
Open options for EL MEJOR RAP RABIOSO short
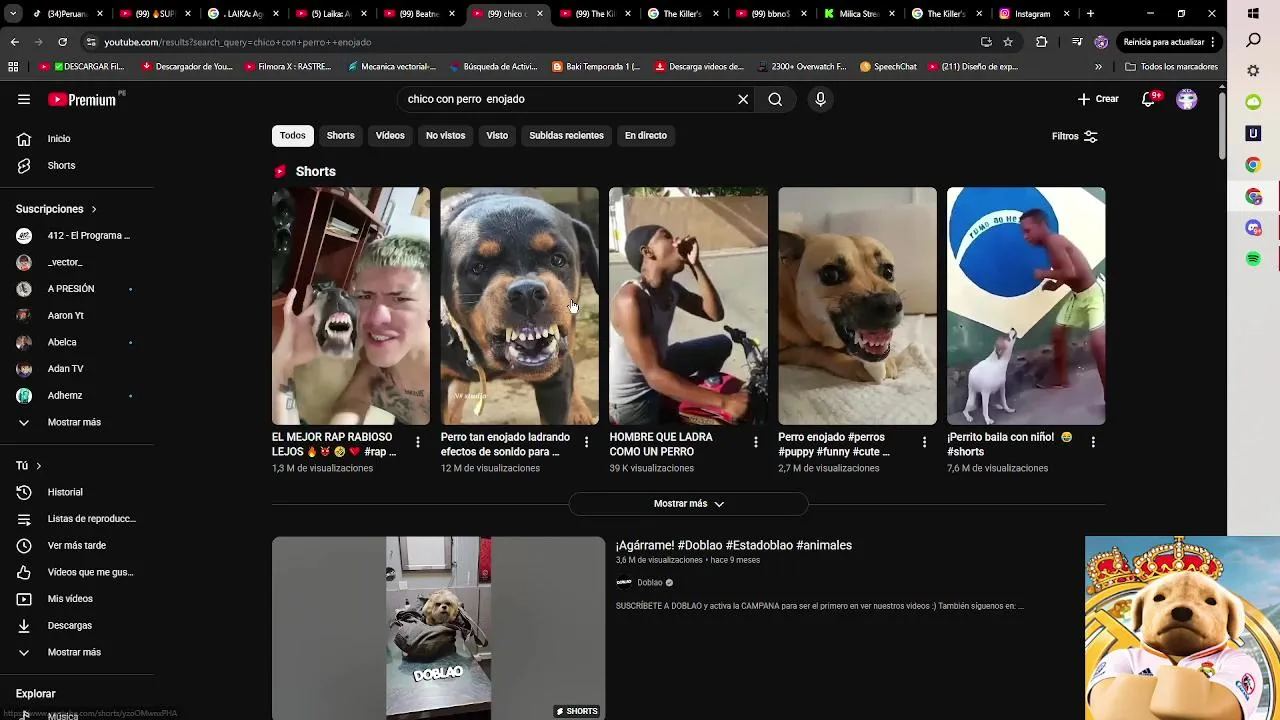tap(418, 442)
